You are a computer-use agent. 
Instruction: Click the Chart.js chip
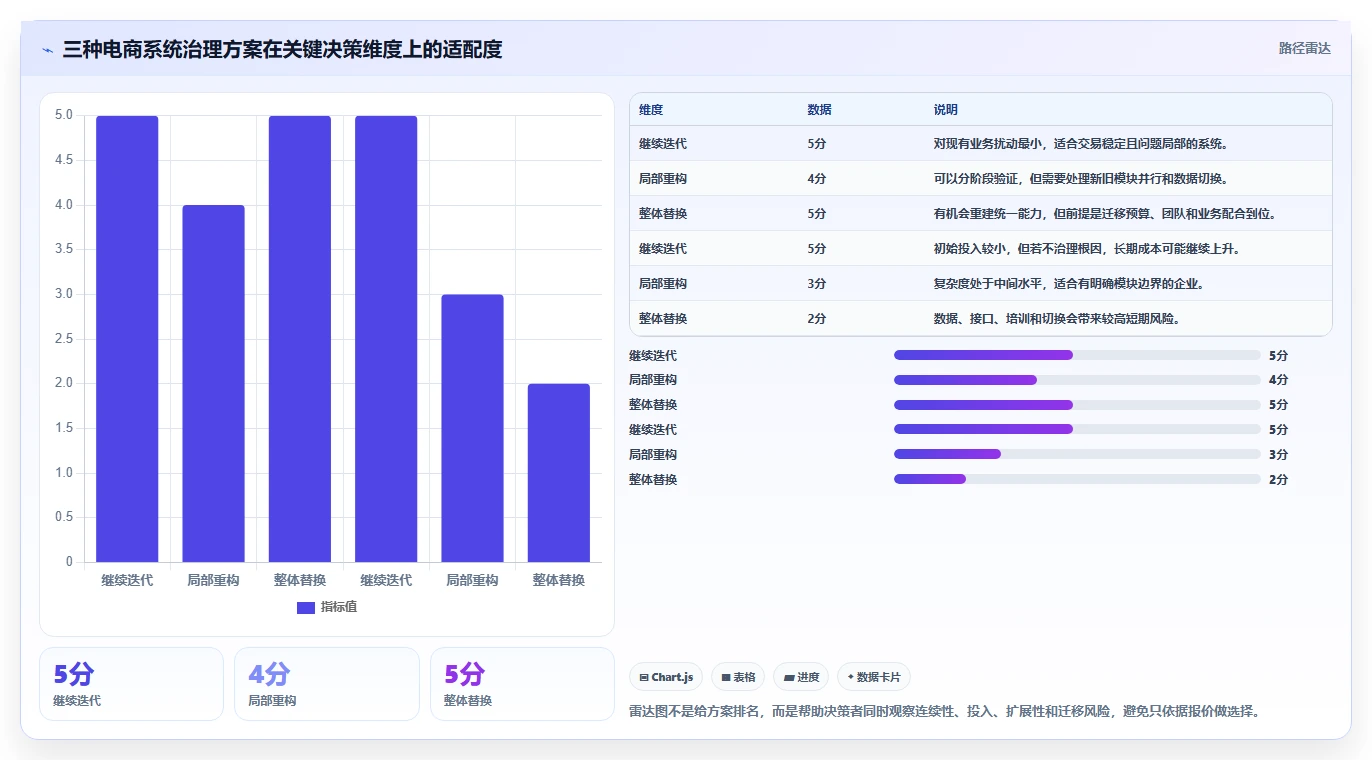(666, 677)
